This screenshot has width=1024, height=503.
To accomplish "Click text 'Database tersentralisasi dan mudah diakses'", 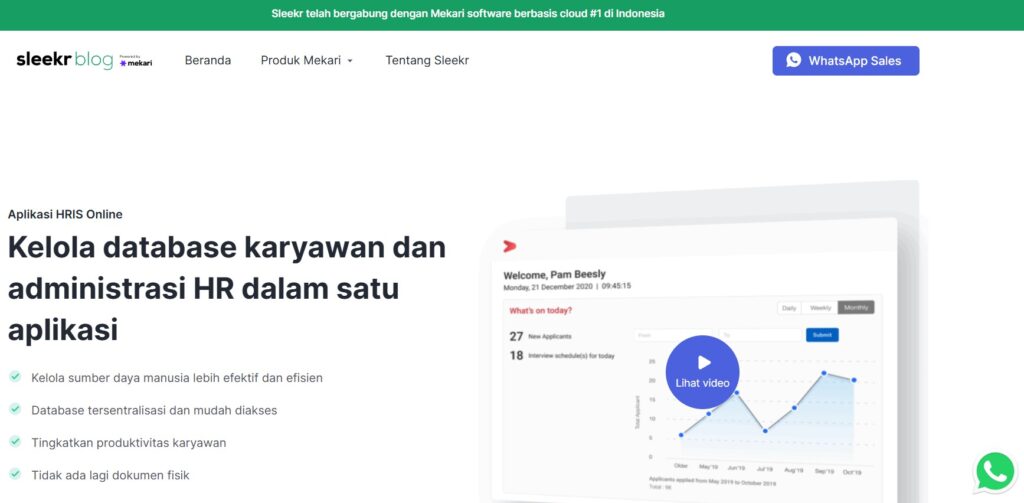I will pyautogui.click(x=154, y=411).
